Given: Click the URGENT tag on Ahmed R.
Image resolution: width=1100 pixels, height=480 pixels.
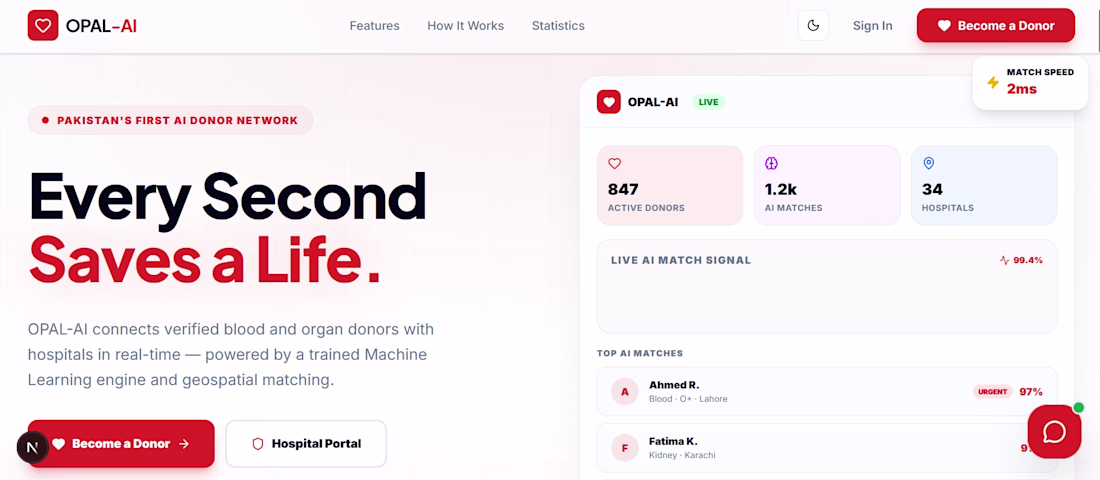Looking at the screenshot, I should pos(993,392).
